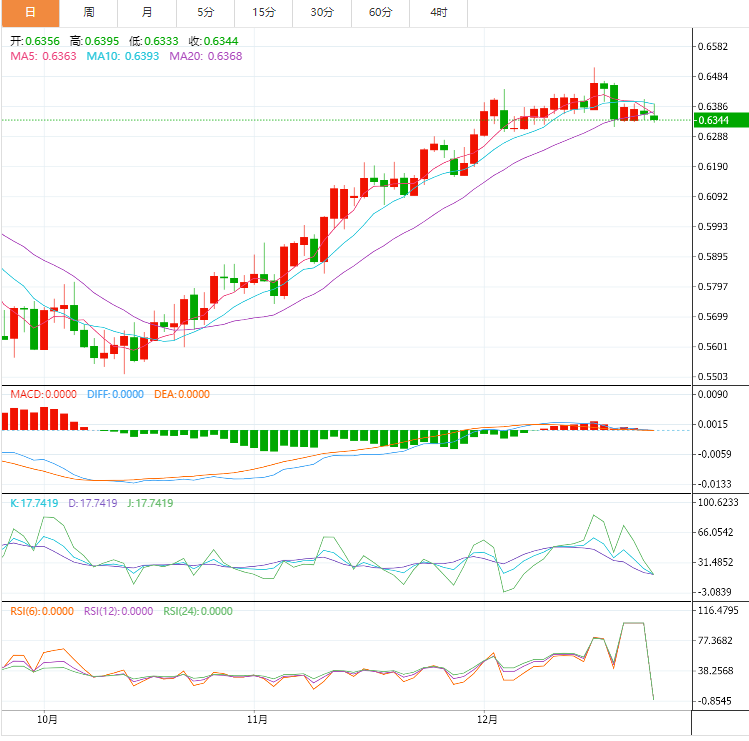The width and height of the screenshot is (749, 741).
Task: Click the RSI(6):0.0000 label
Action: [42, 612]
